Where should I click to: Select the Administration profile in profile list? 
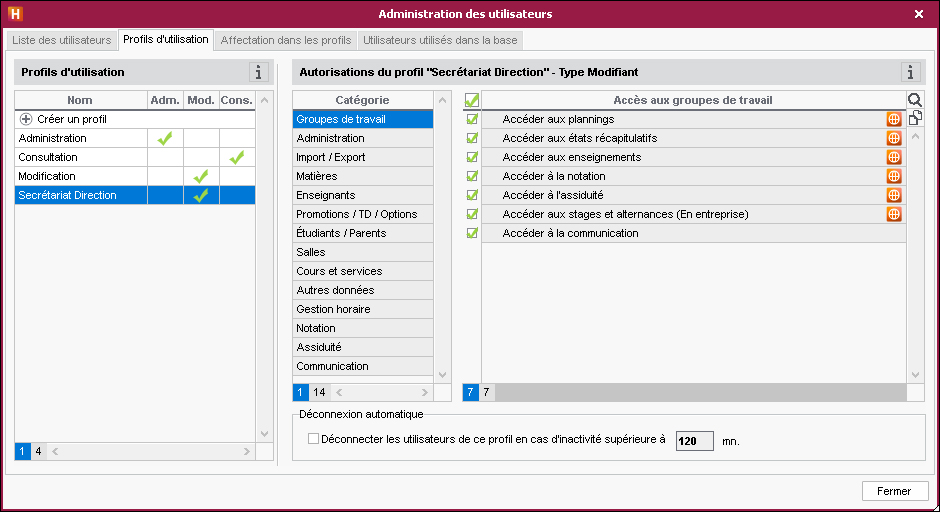point(135,138)
